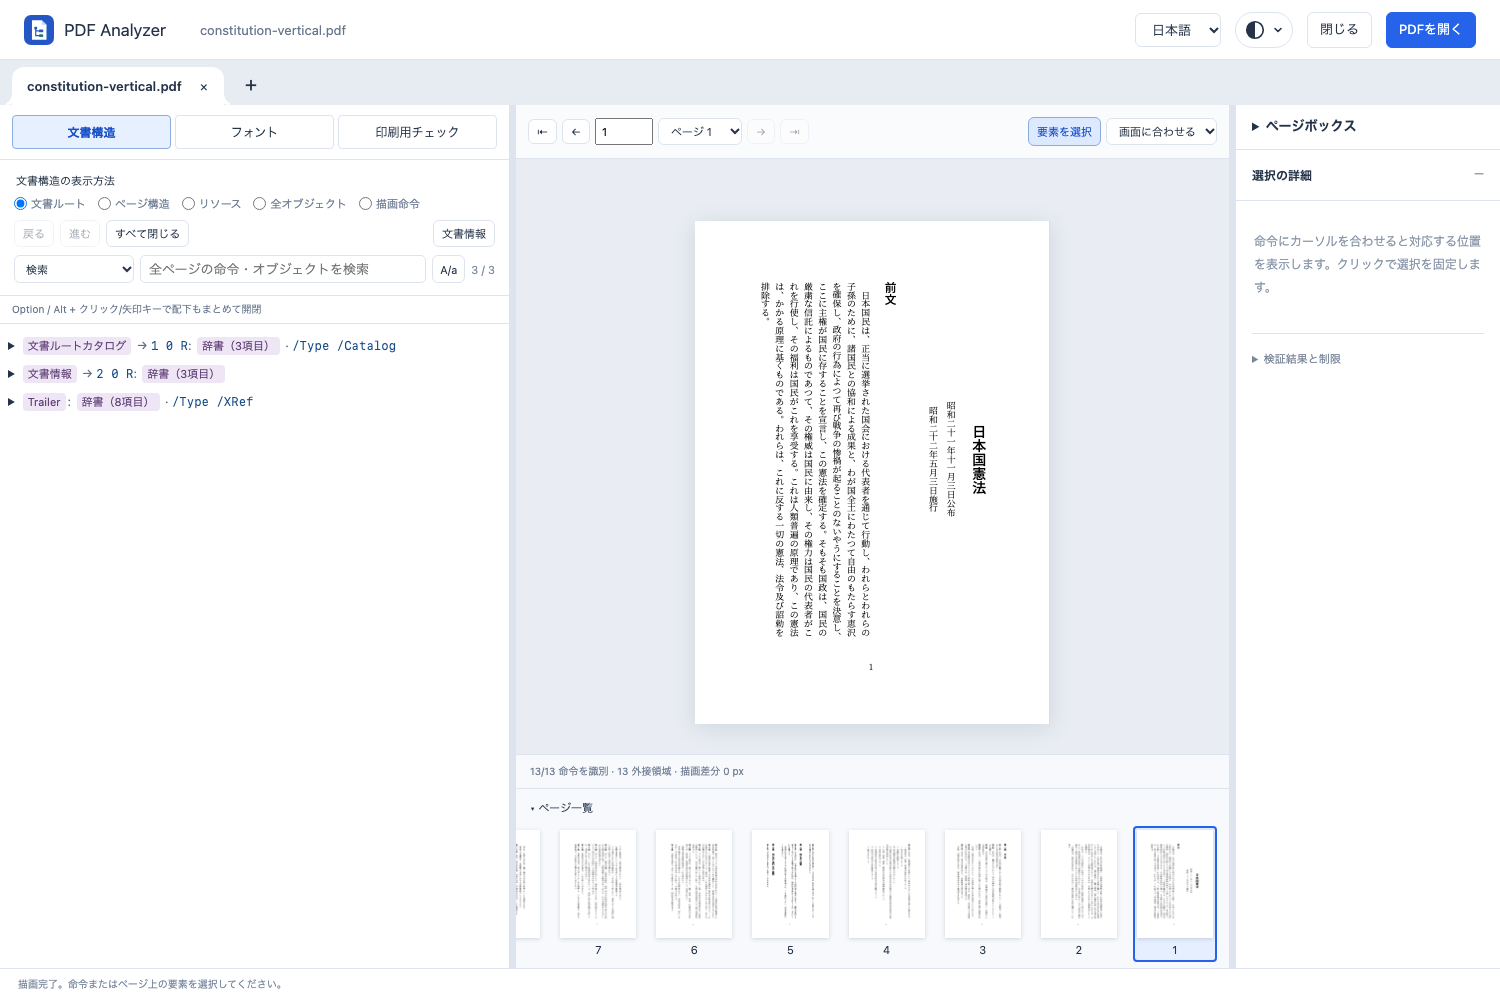Expand the 文書情報 tree node
This screenshot has width=1500, height=1000.
(x=11, y=374)
